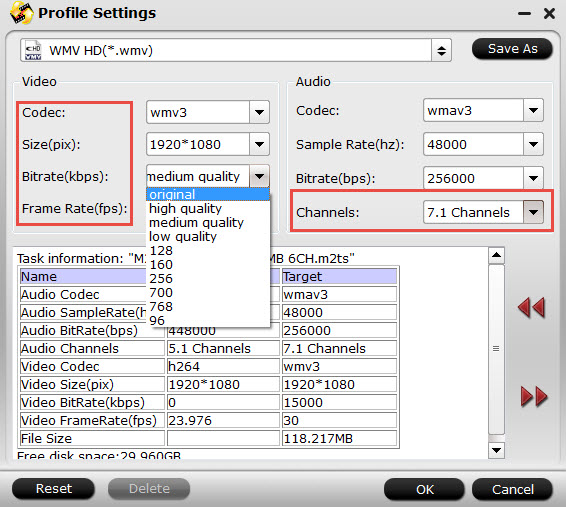Click the Save As button

pyautogui.click(x=512, y=49)
